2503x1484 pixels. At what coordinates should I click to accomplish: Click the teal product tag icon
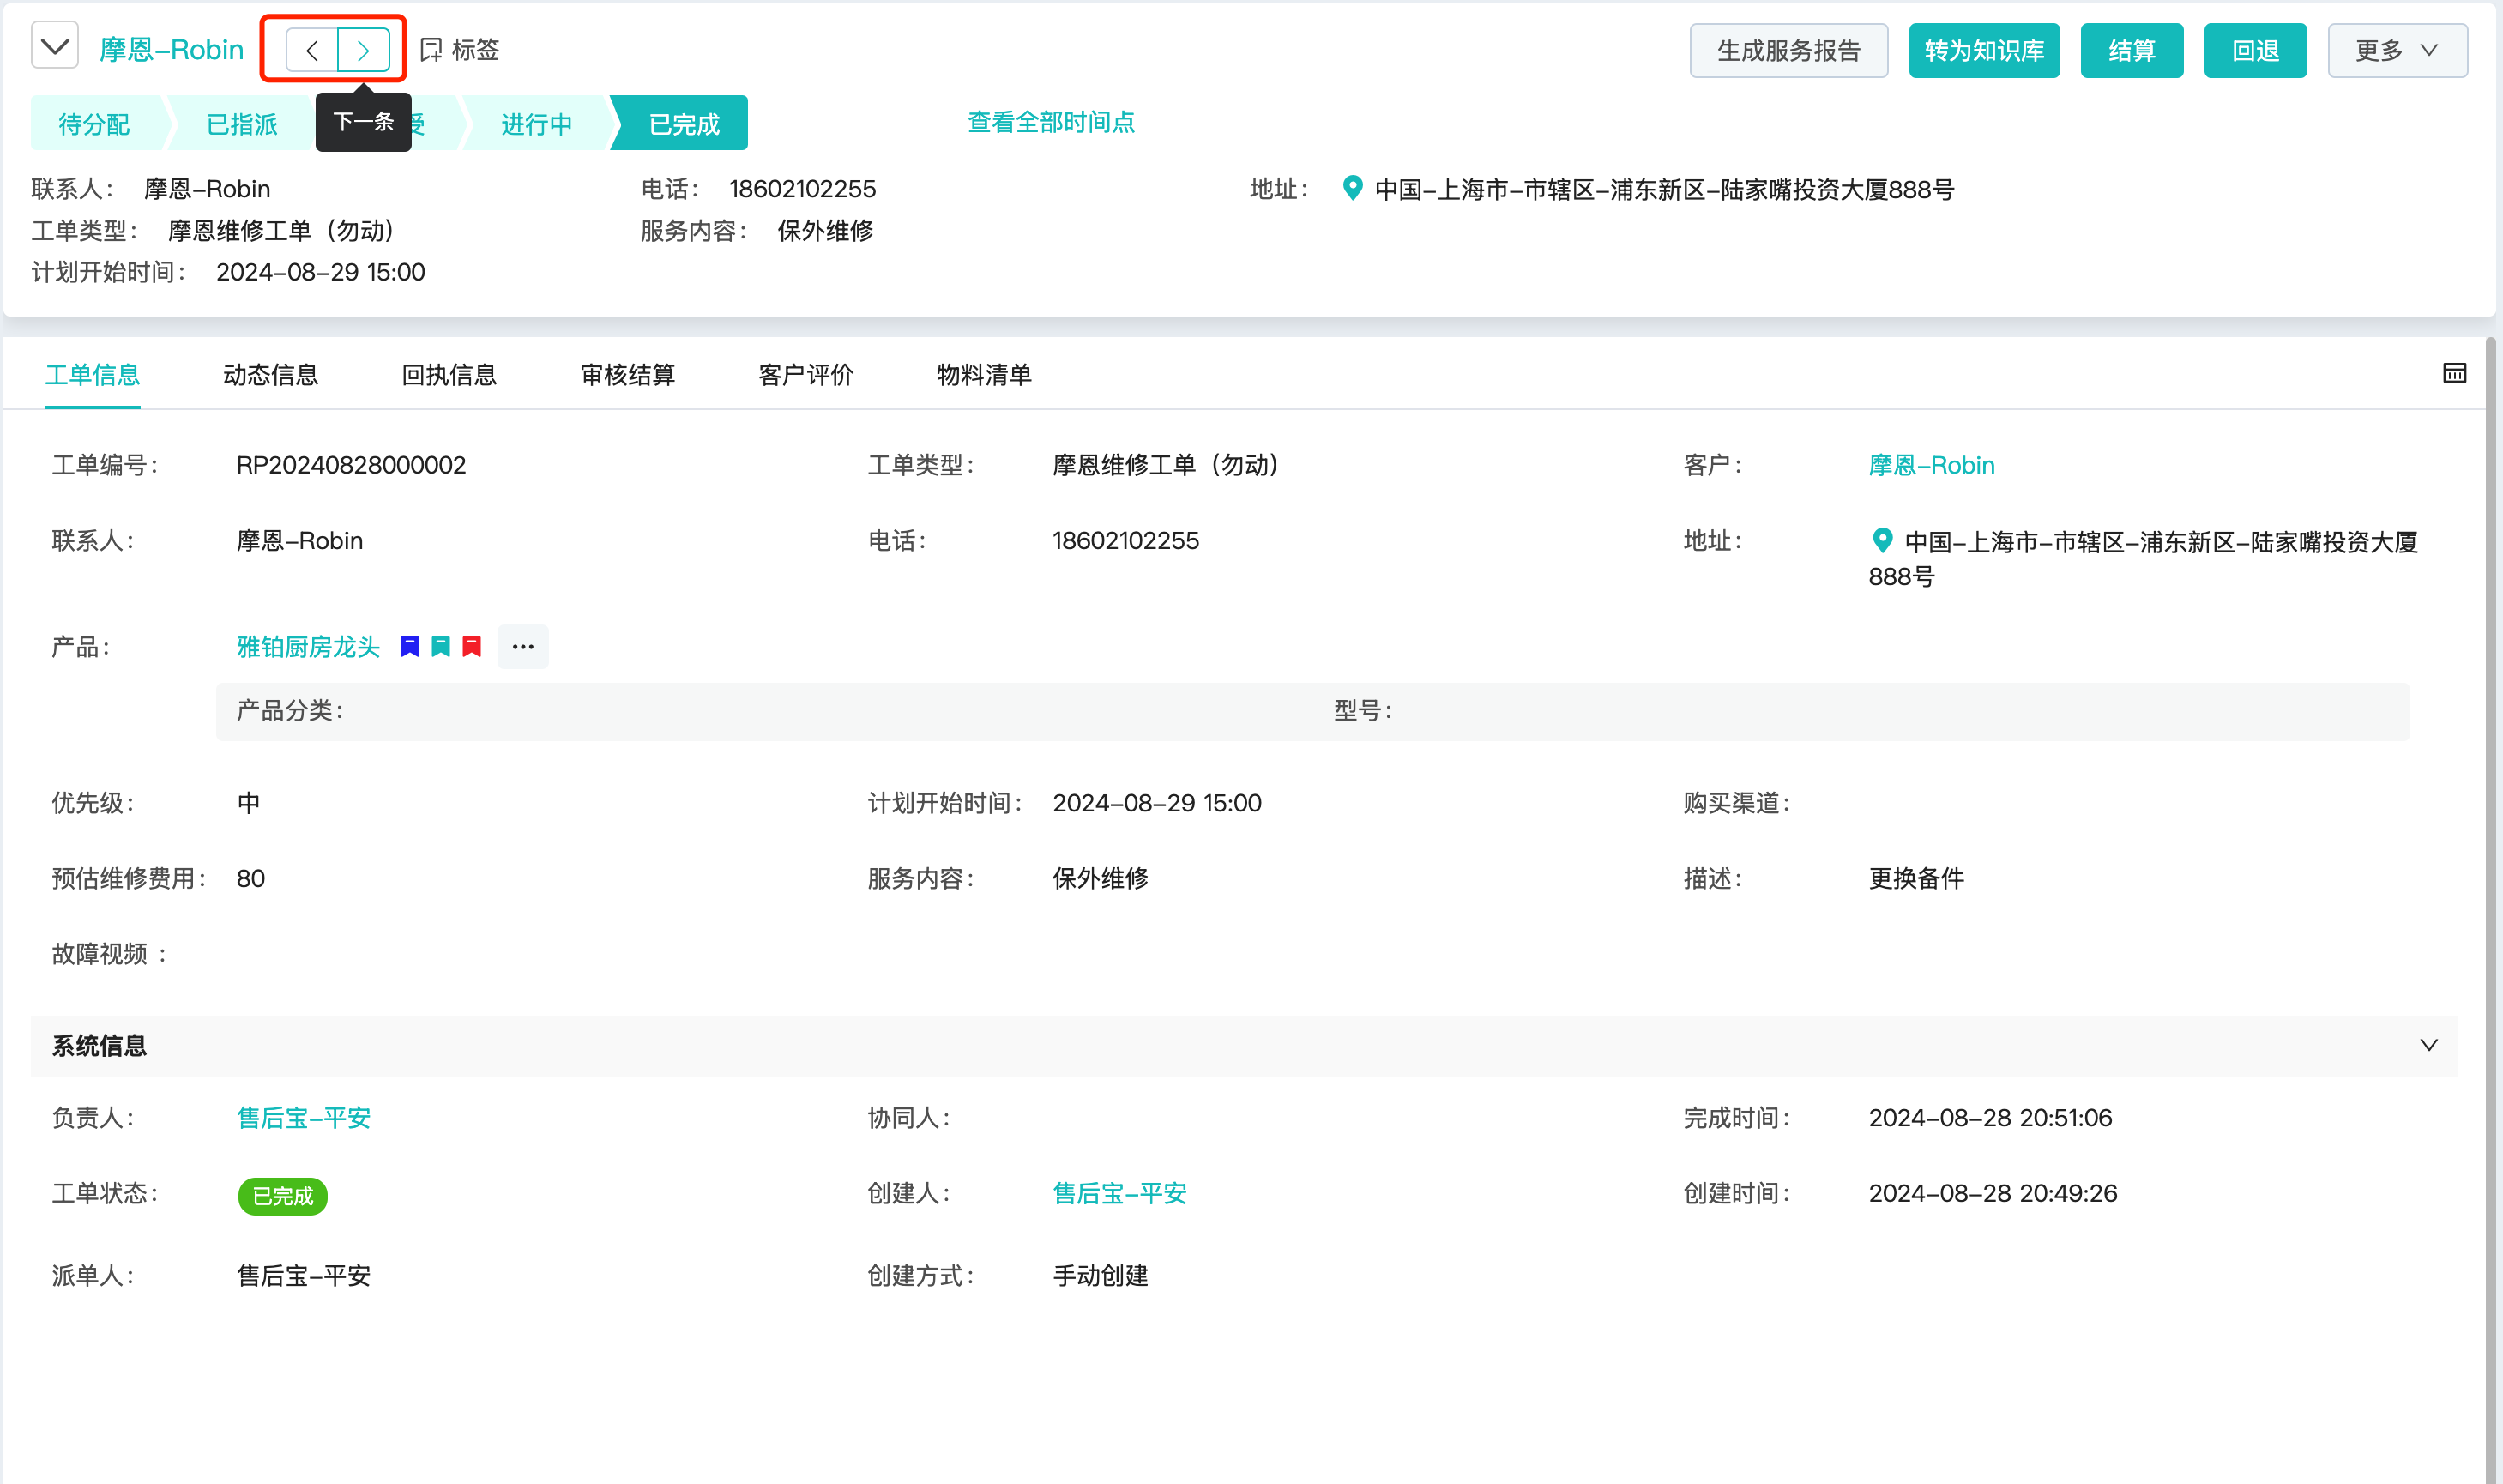pos(441,647)
